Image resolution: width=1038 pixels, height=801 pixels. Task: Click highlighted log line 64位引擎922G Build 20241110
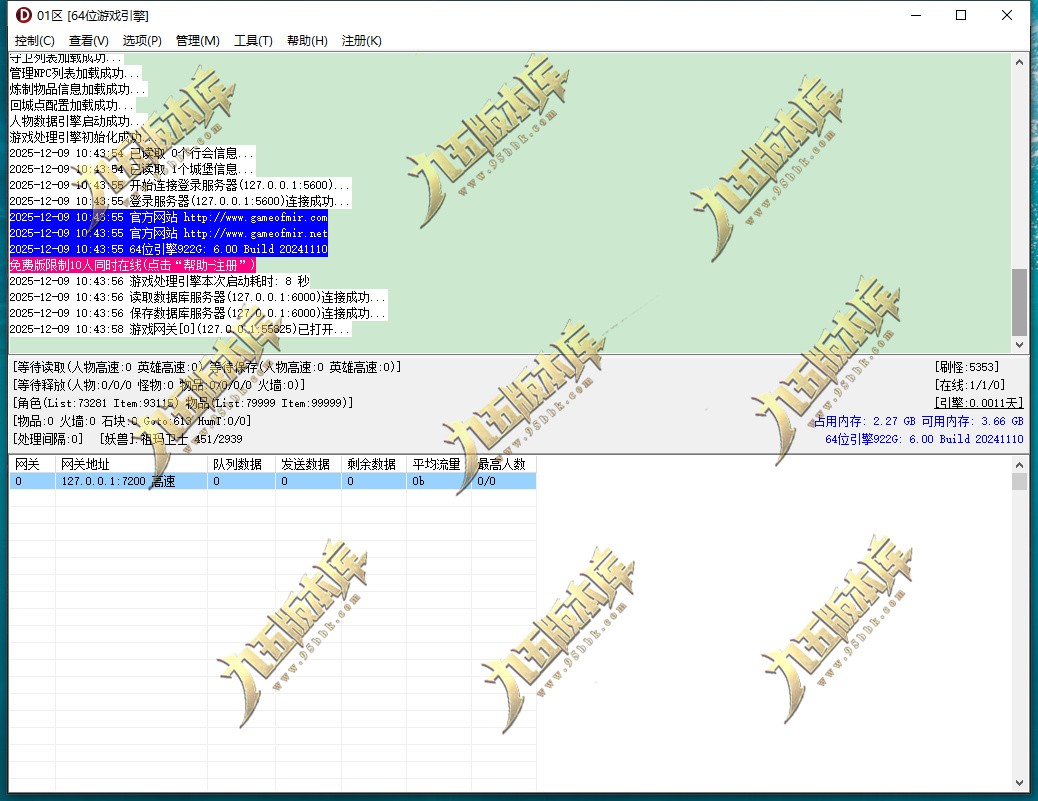(x=168, y=249)
